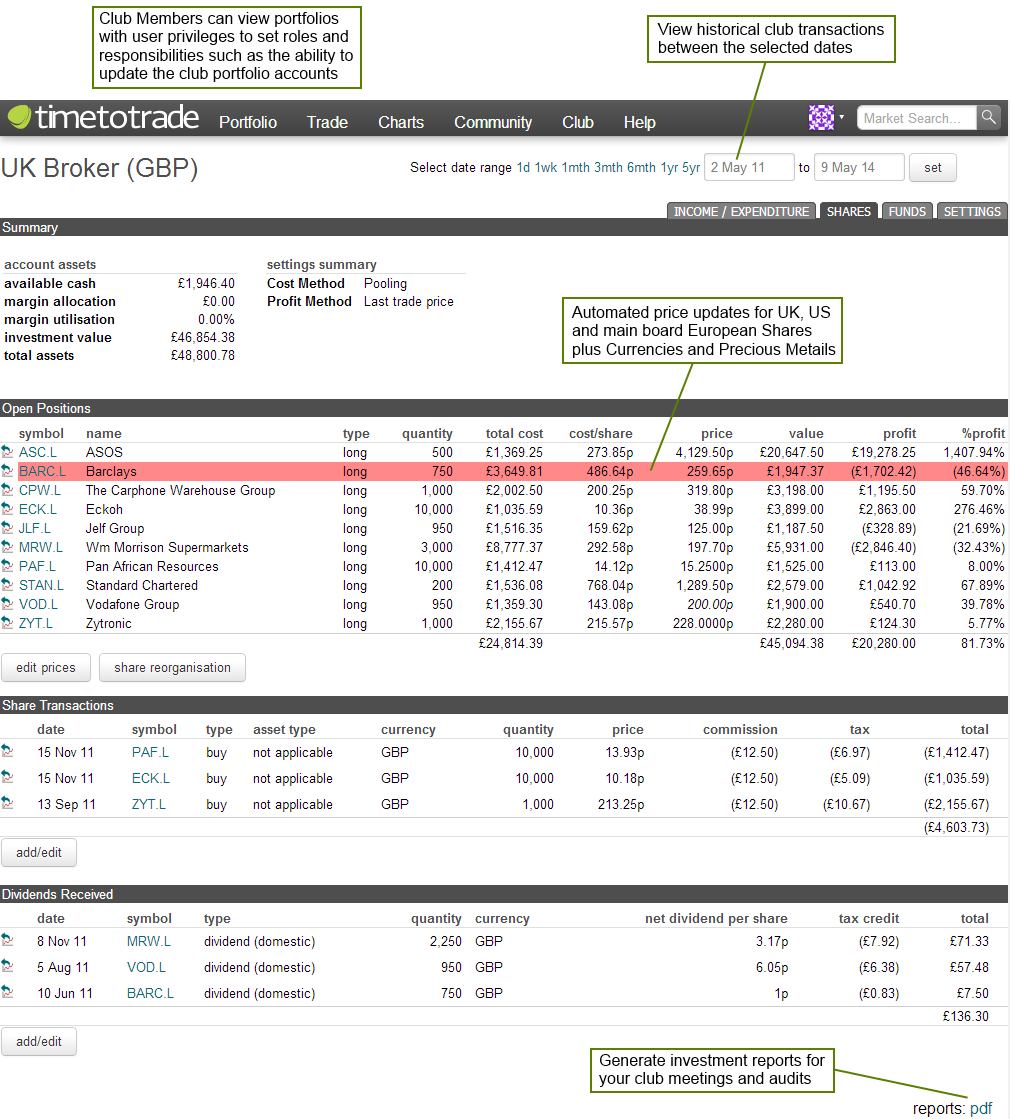
Task: Click the icon beside 8 Nov 11 dividend
Action: [8, 941]
